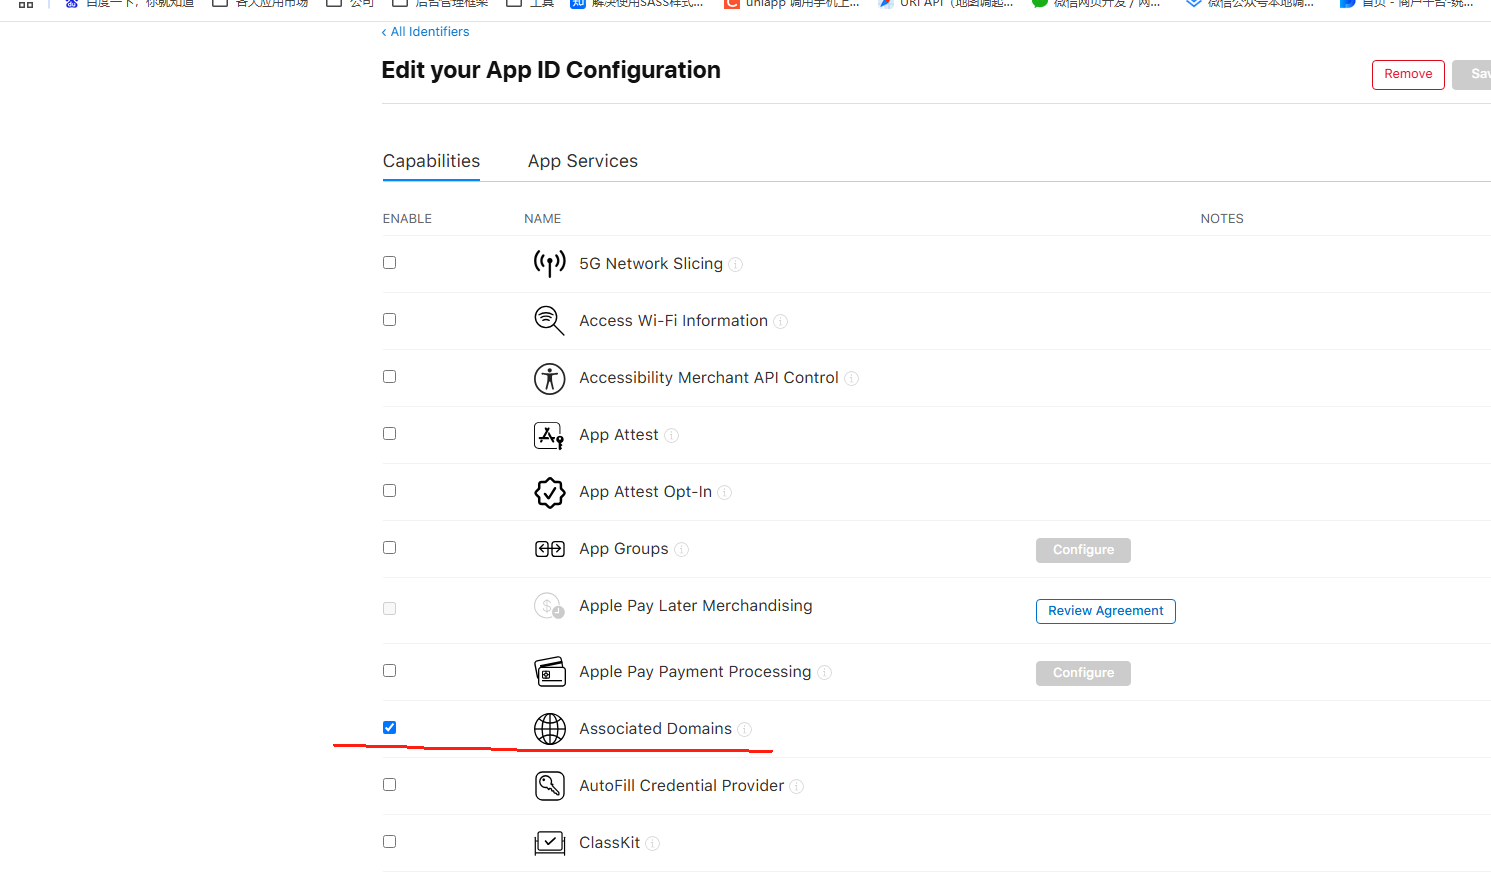Click the 5G Network Slicing antenna icon
The image size is (1491, 874).
point(549,263)
